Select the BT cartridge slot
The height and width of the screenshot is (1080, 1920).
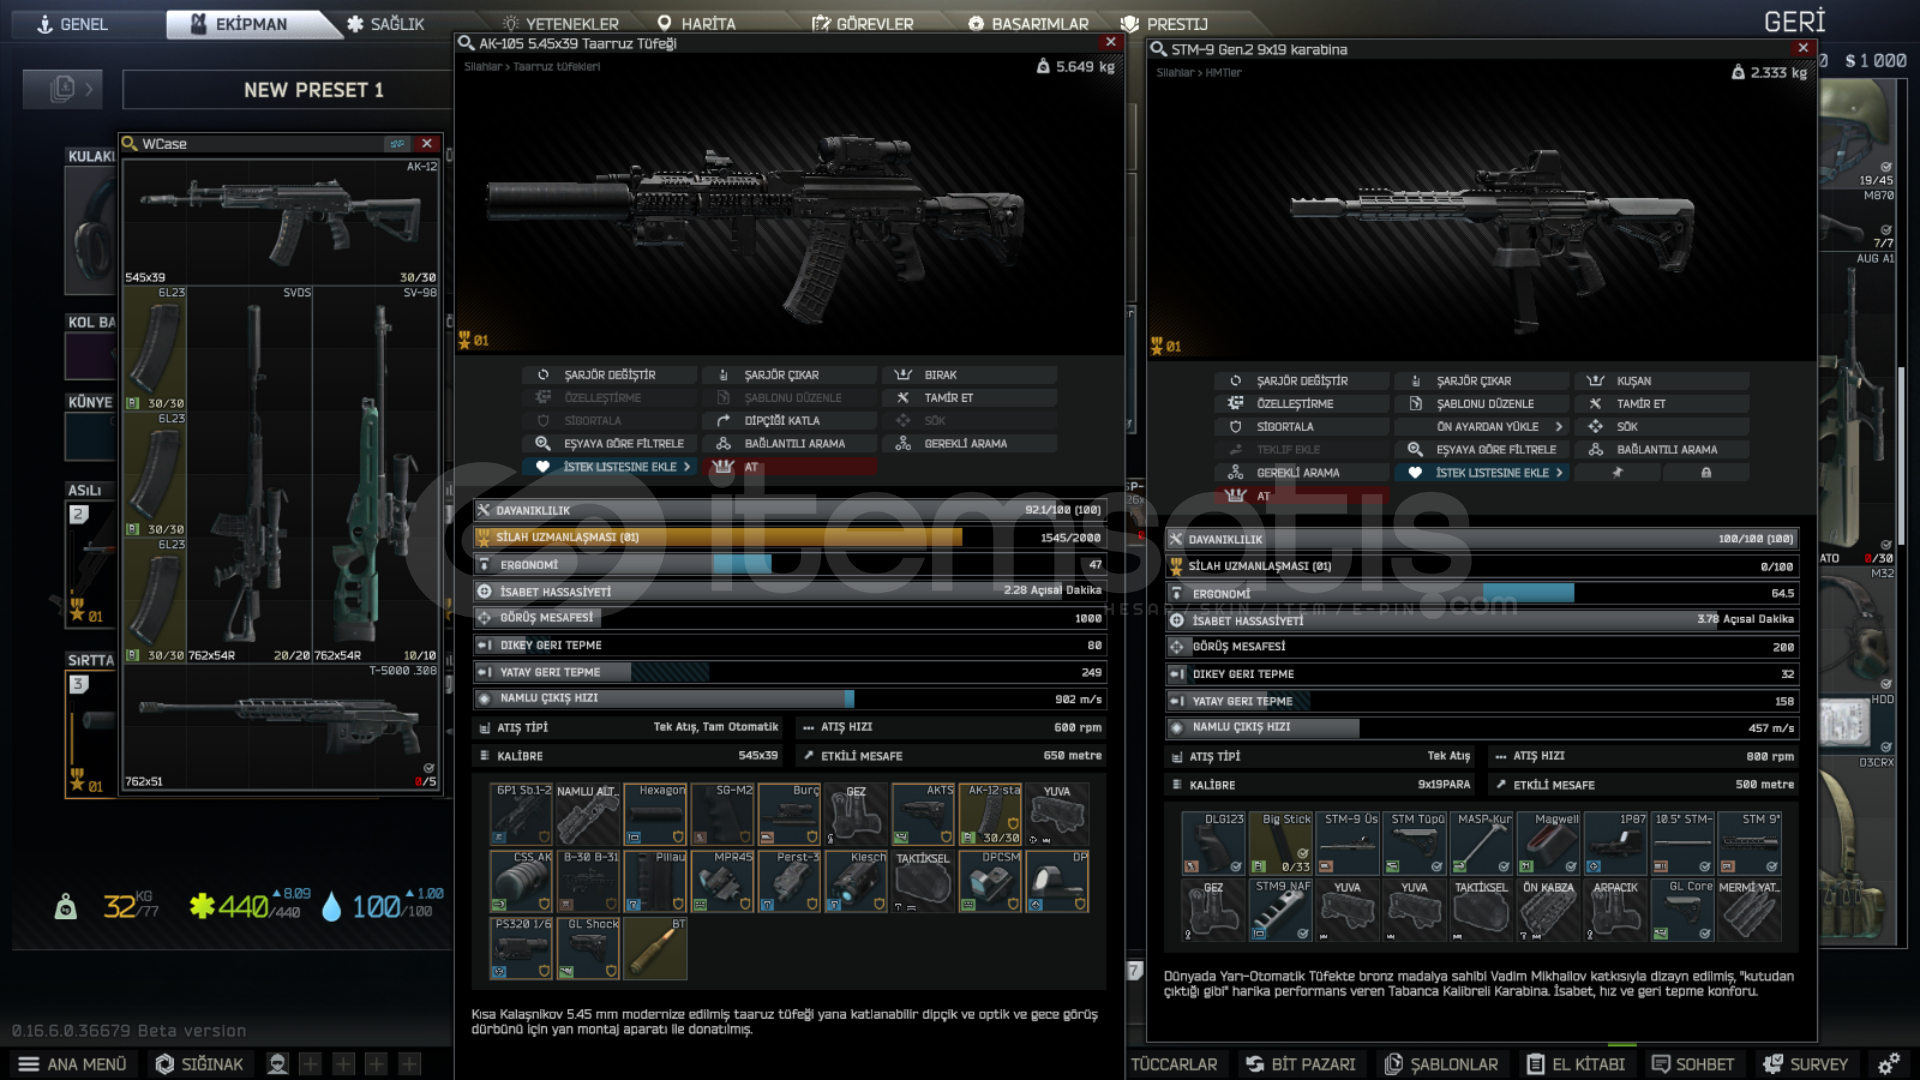656,948
